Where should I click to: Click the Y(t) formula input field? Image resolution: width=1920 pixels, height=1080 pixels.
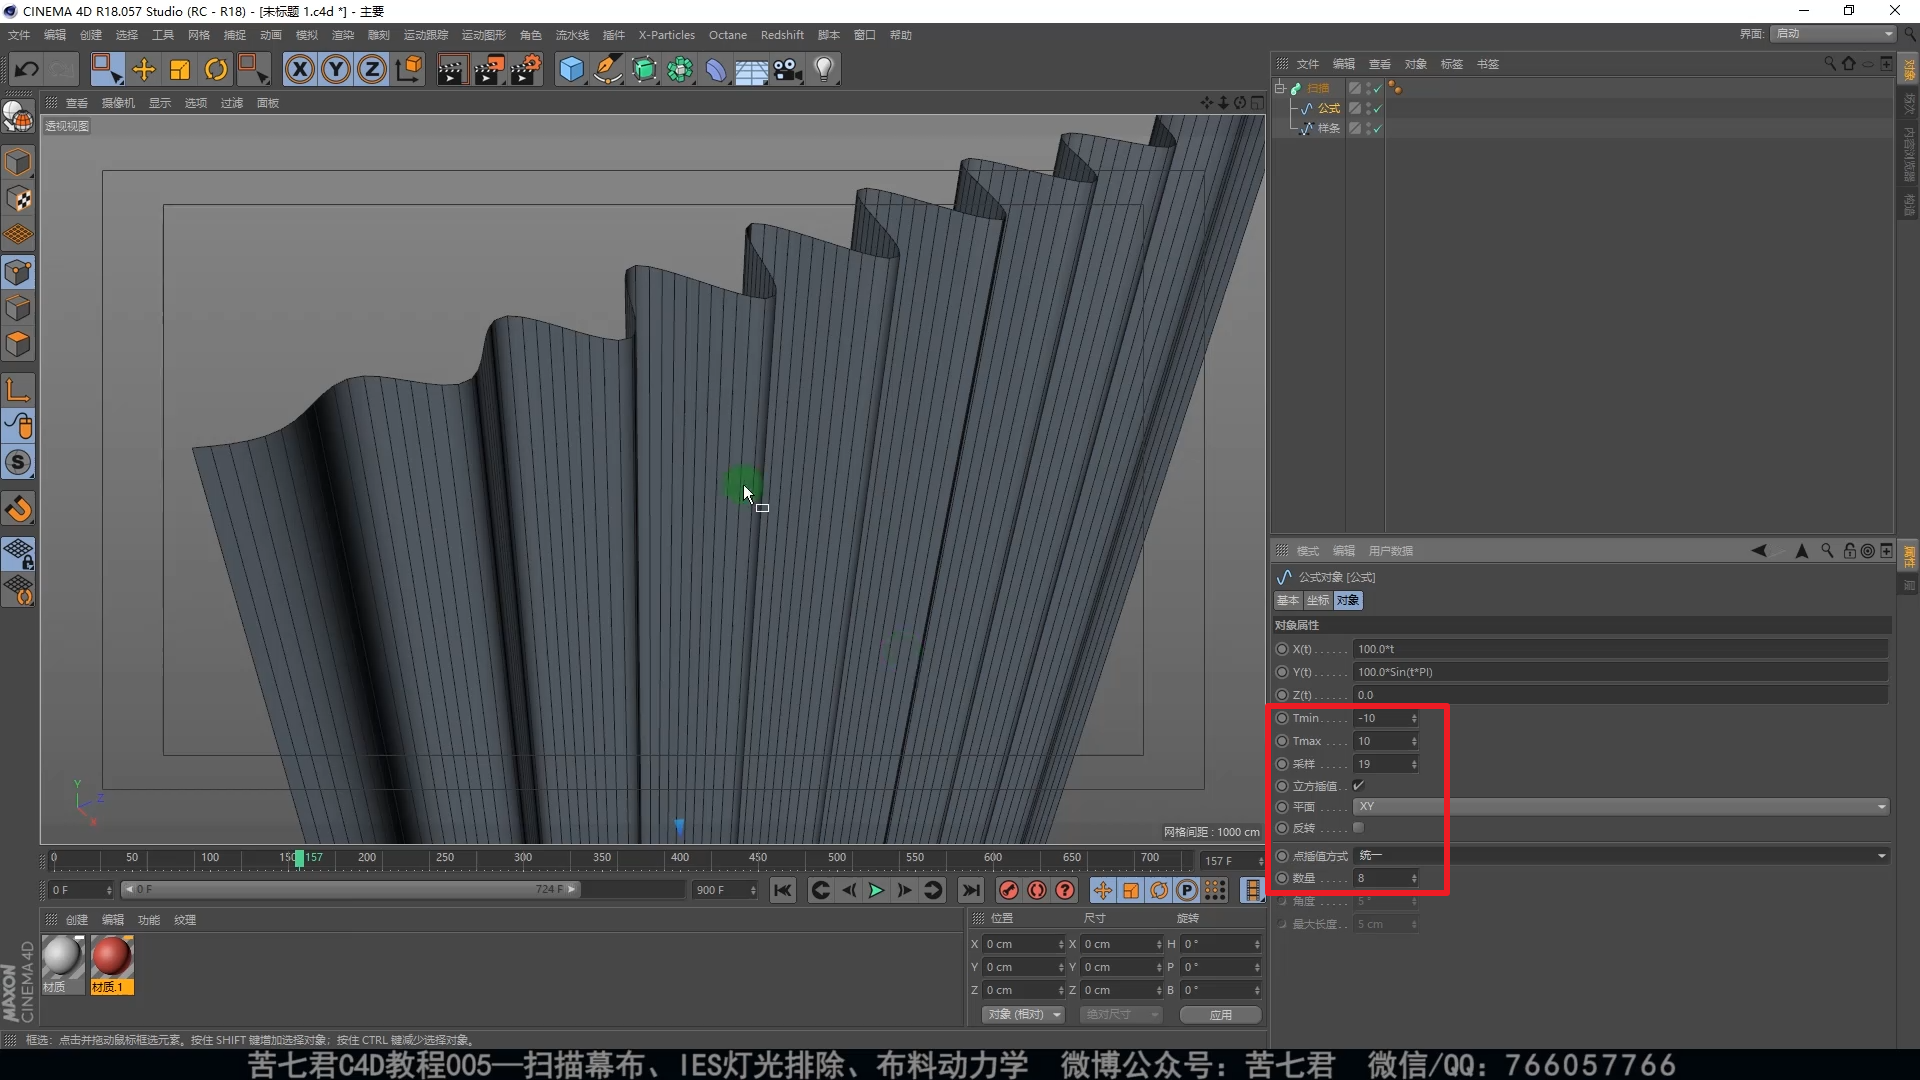pos(1620,672)
